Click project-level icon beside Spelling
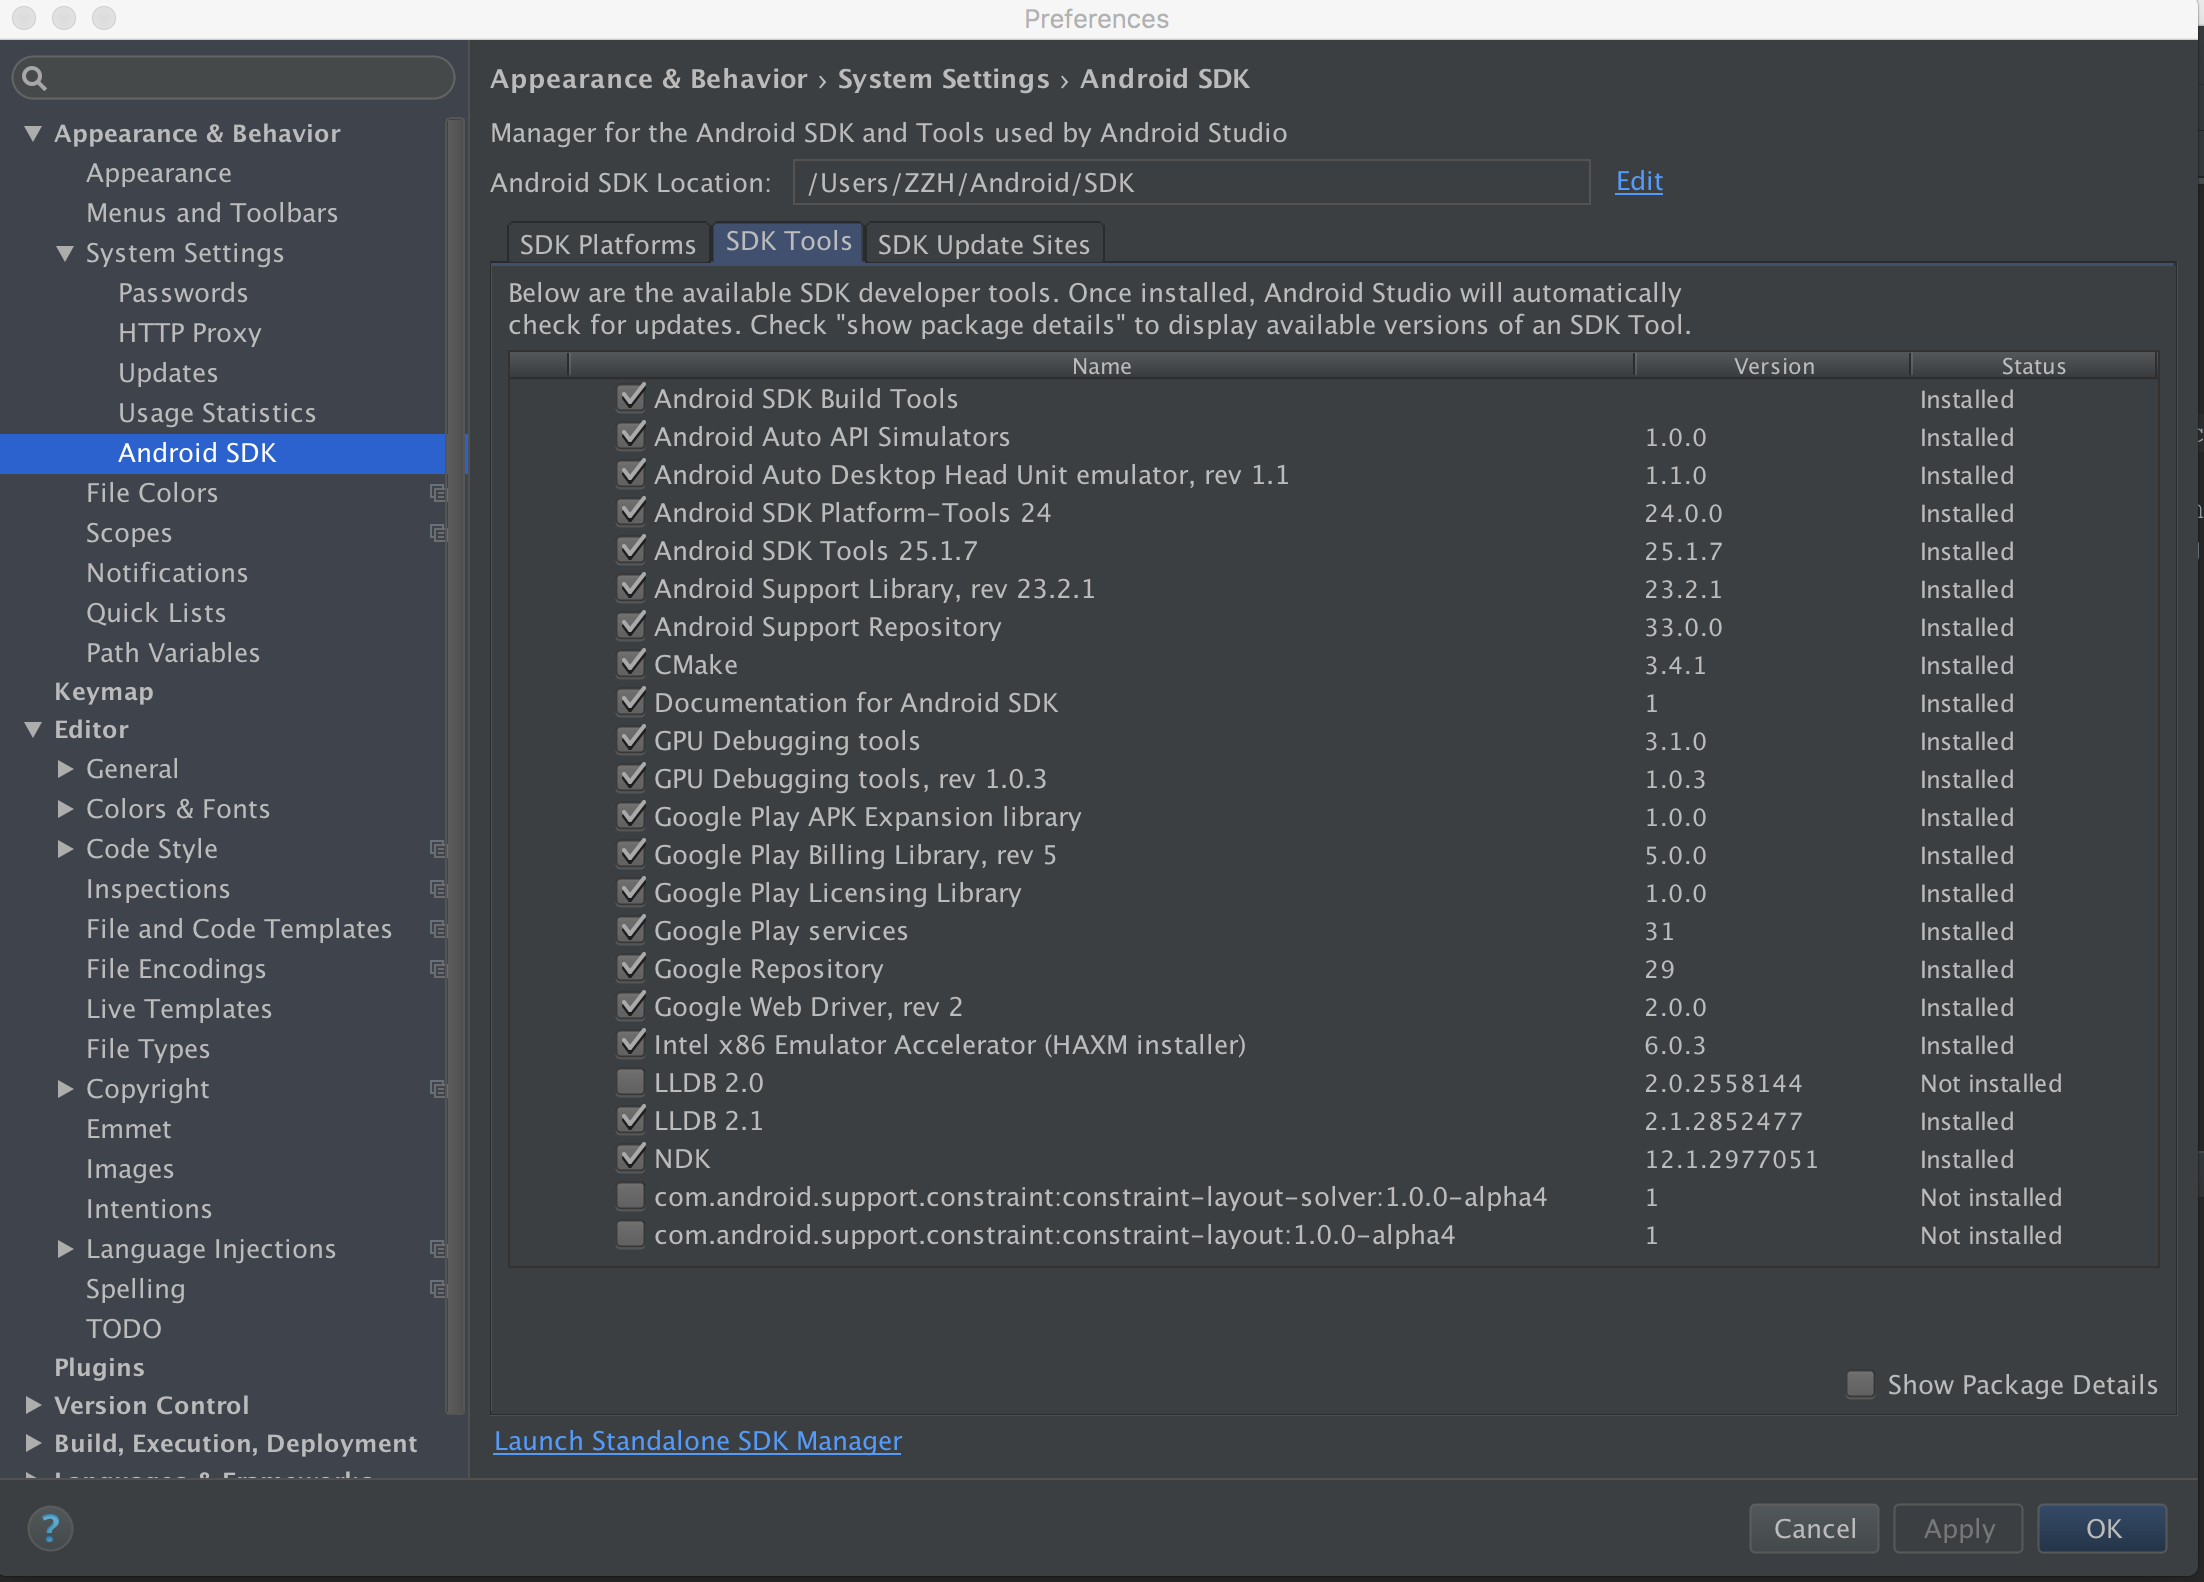This screenshot has height=1582, width=2204. pos(437,1288)
